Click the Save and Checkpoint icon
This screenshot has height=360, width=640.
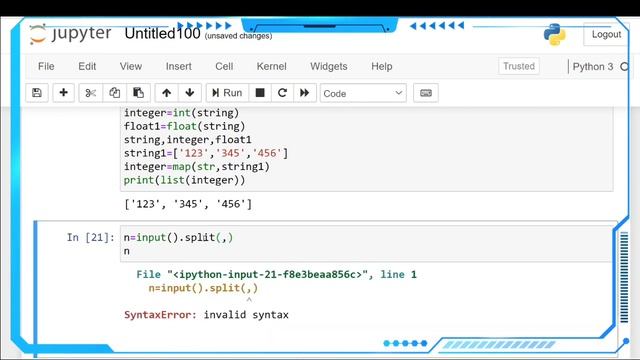click(37, 93)
